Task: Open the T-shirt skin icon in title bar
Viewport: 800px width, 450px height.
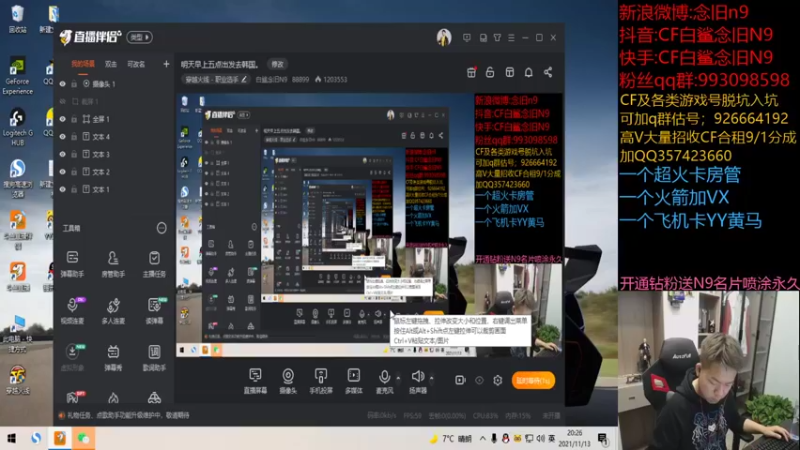Action: (497, 38)
